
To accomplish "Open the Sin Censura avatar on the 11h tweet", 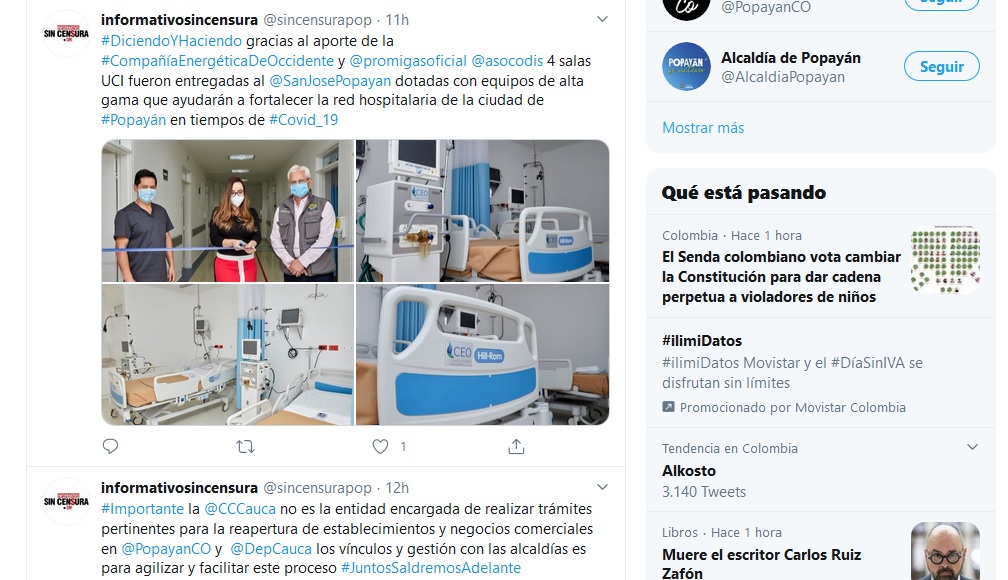I will coord(66,33).
